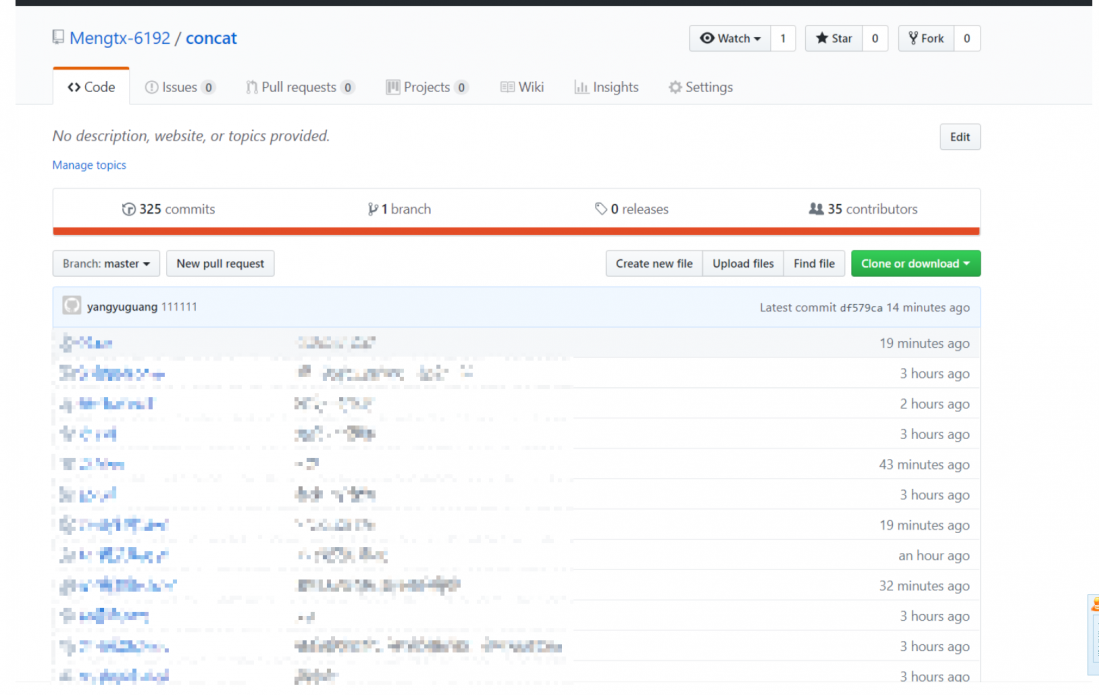Star the repository
1099x695 pixels.
tap(833, 39)
